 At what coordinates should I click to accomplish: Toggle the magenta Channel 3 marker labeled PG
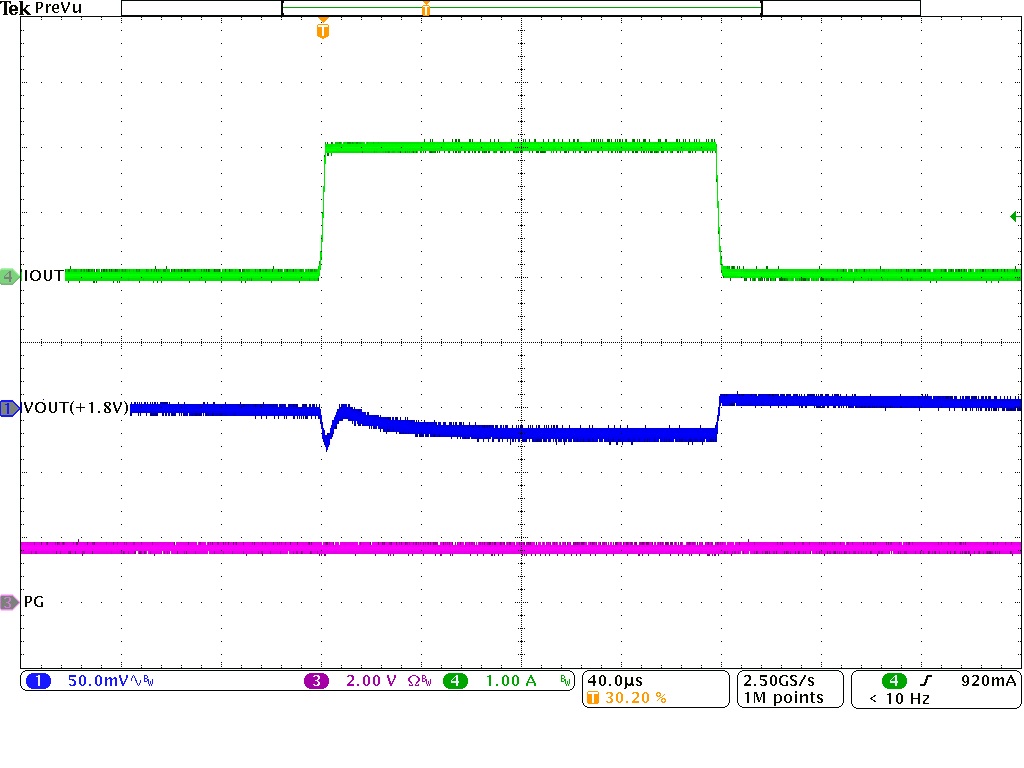point(7,604)
